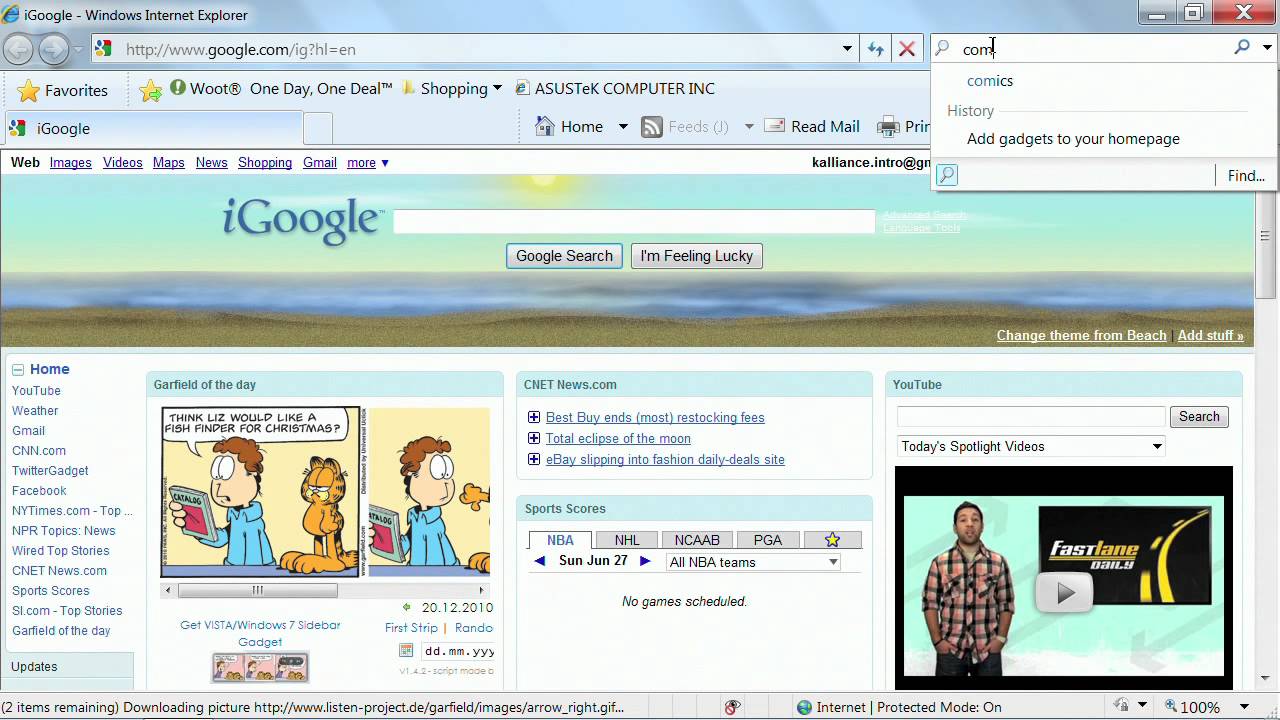This screenshot has width=1280, height=720.
Task: Click First Strip link in Garfield gadget
Action: [411, 628]
